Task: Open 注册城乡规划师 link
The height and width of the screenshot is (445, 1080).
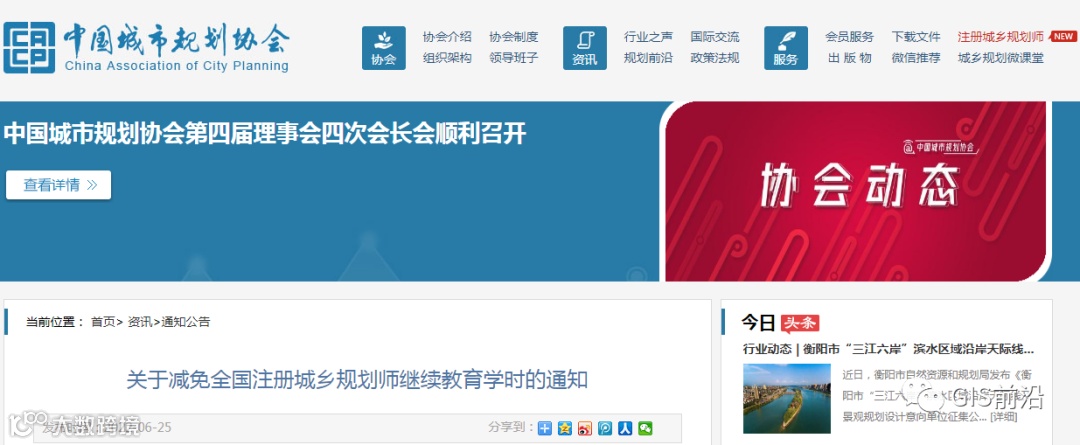Action: click(1000, 37)
